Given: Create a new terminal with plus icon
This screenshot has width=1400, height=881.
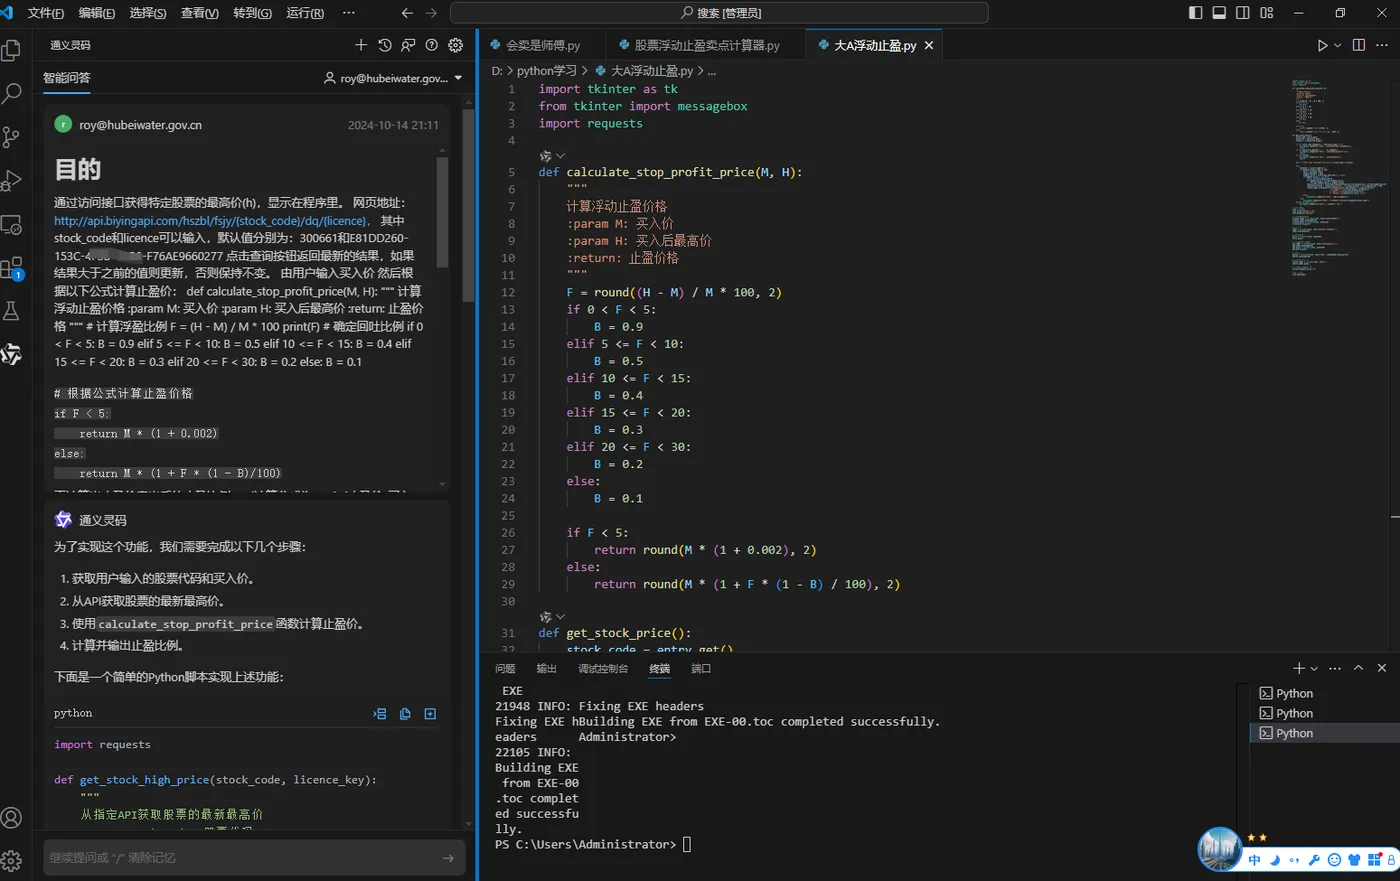Looking at the screenshot, I should point(1298,668).
